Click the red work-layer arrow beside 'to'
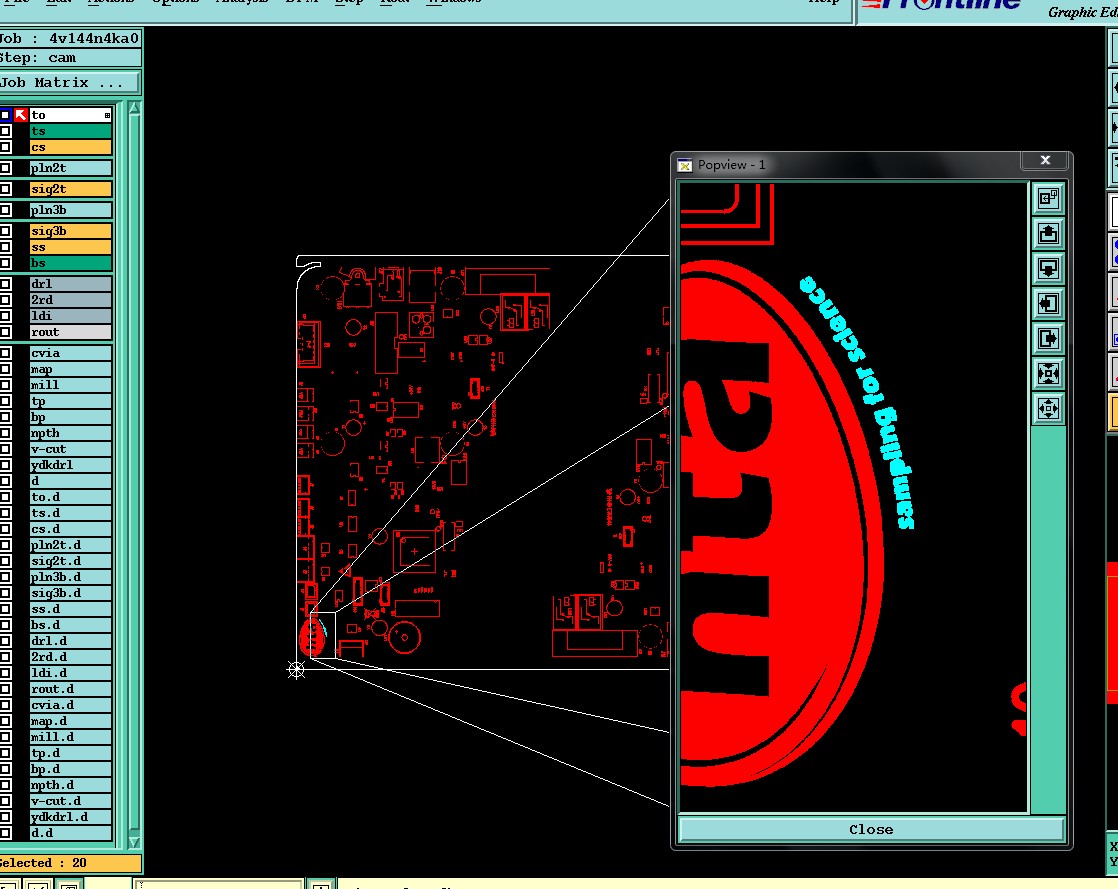 (x=21, y=115)
